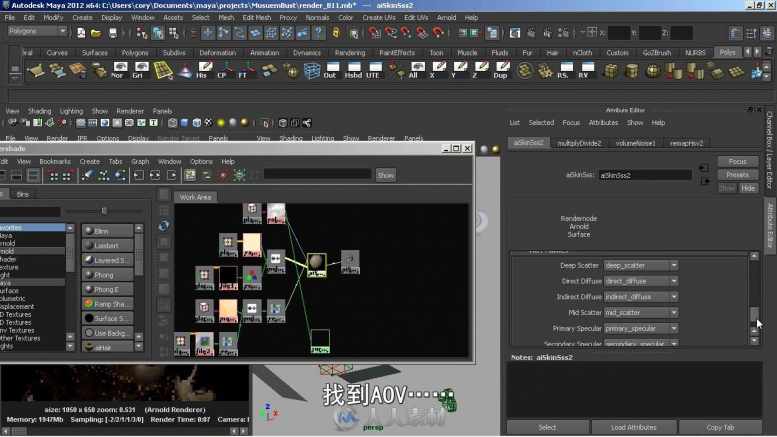Click the open scene folder icon
Viewport: 777px width, 437px height.
(x=96, y=33)
